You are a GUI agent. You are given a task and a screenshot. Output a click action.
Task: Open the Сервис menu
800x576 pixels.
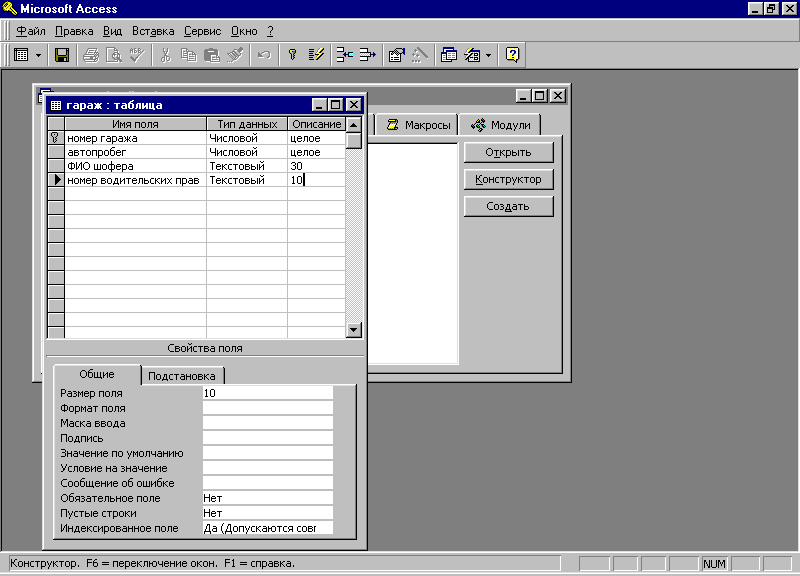click(203, 31)
